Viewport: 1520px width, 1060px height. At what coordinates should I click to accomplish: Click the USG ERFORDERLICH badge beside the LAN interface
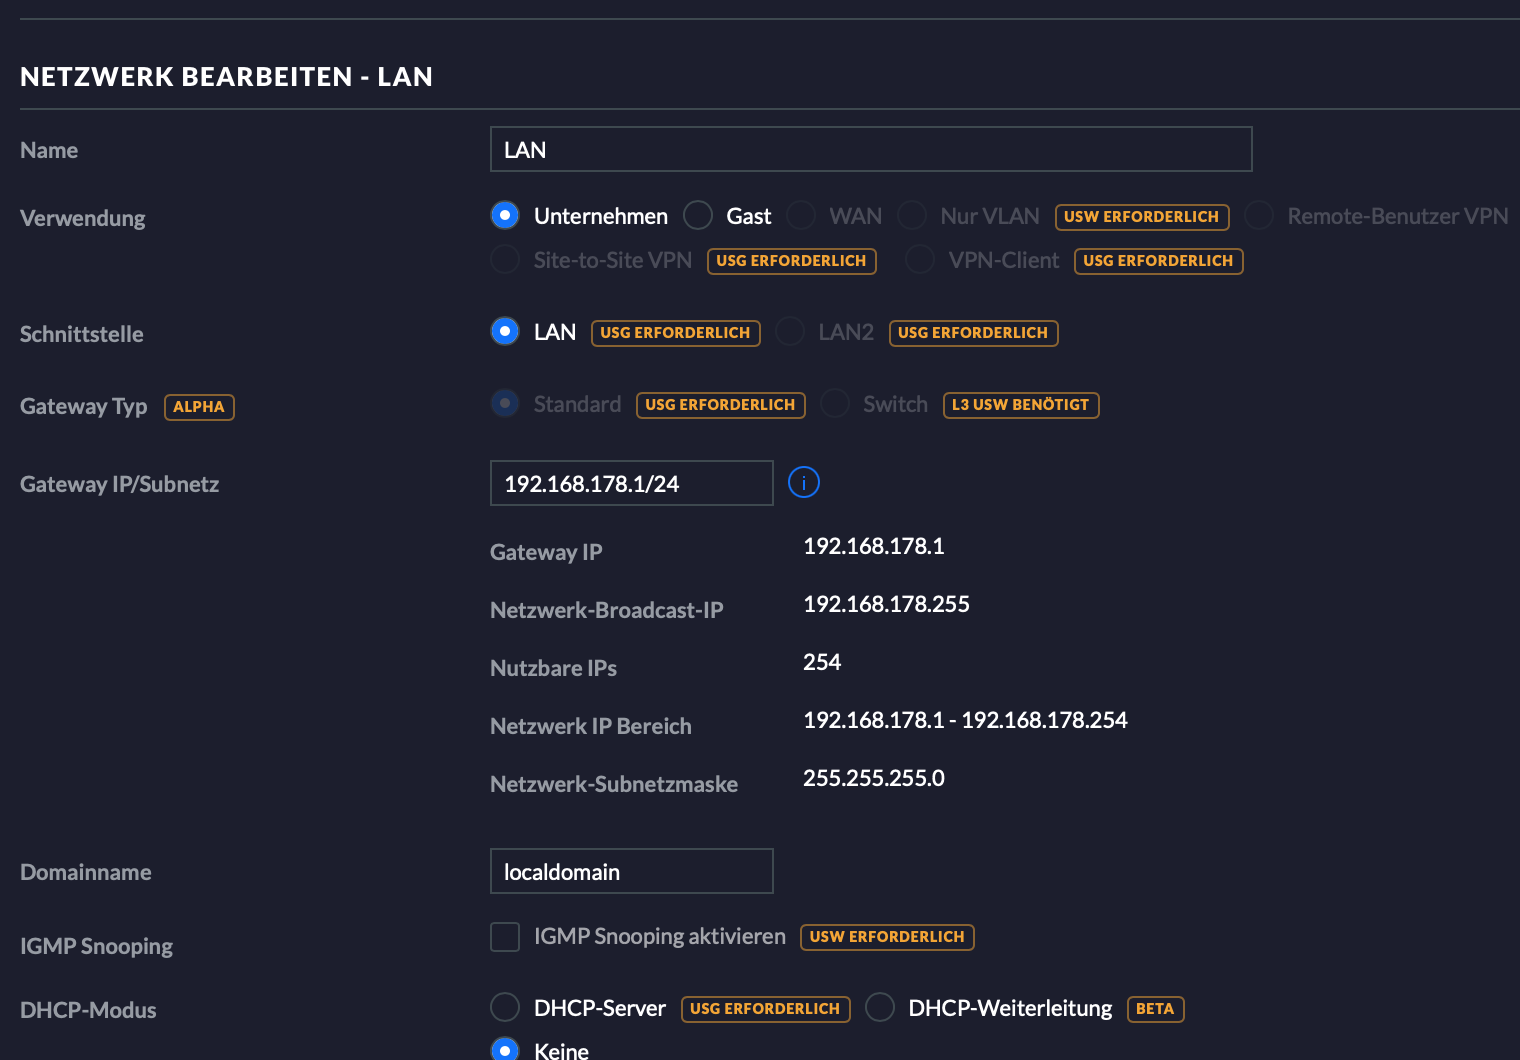[676, 333]
